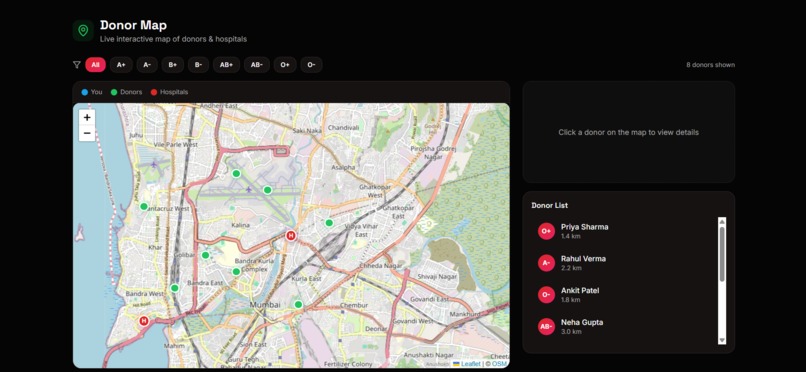Click Priya Sharma's O+ blood badge
This screenshot has width=806, height=372.
pos(546,231)
